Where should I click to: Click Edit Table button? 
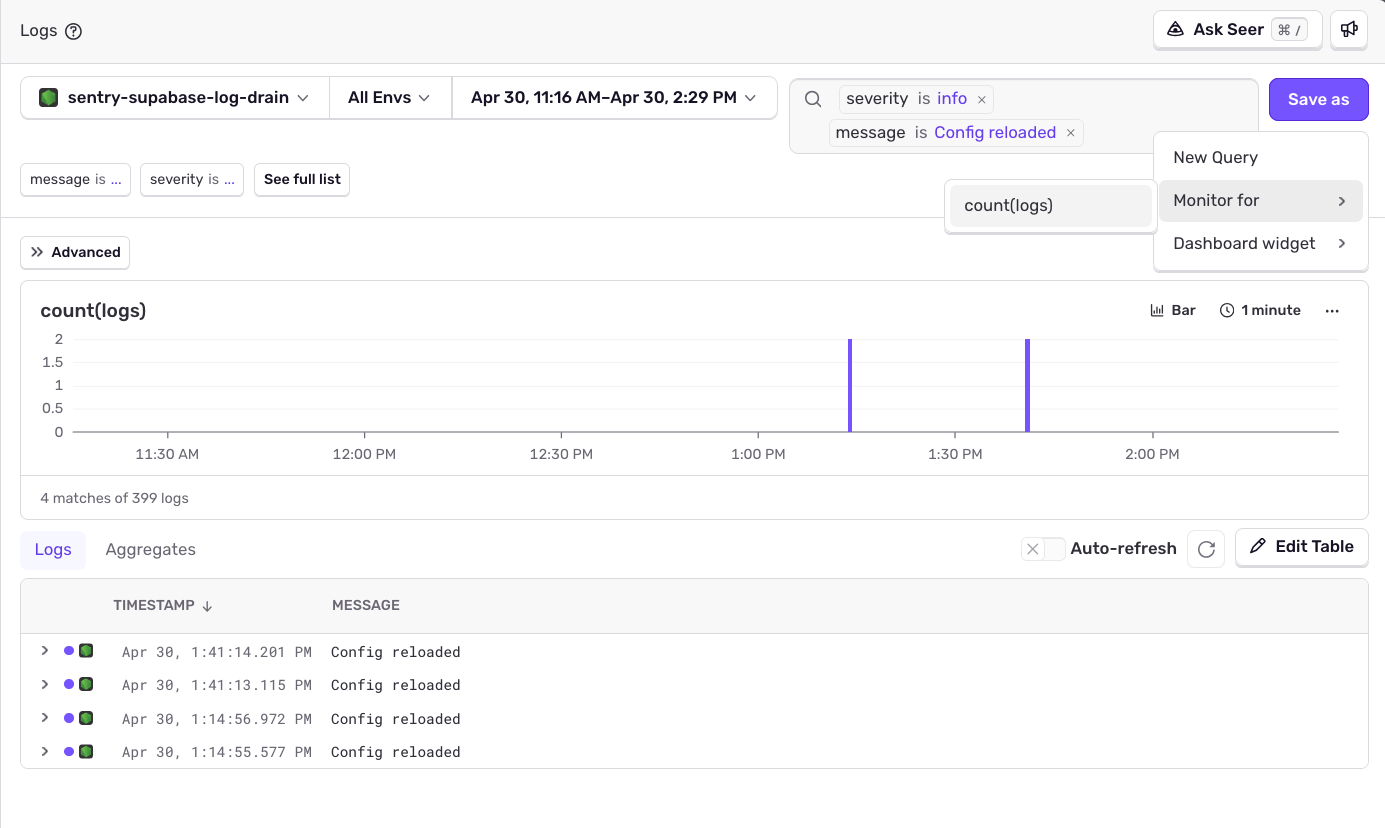tap(1302, 547)
